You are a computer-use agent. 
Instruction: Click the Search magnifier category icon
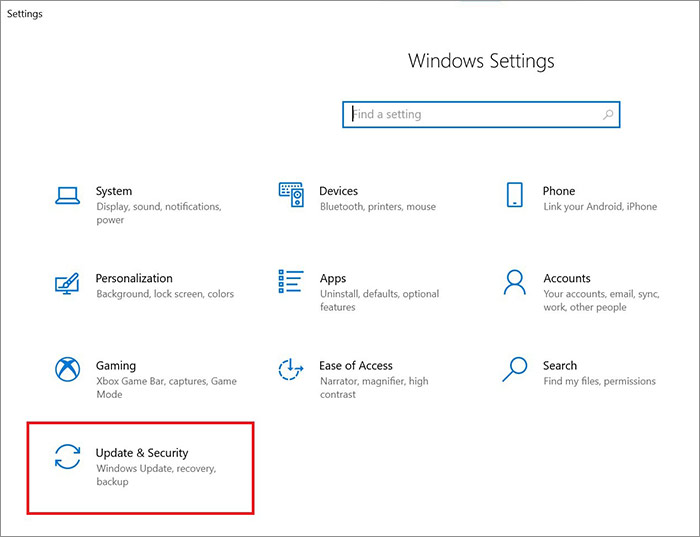[515, 369]
